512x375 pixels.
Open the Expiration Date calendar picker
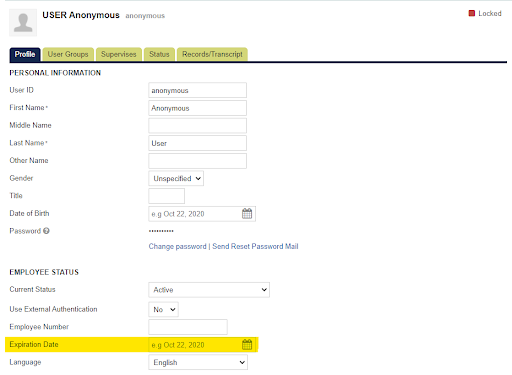(x=247, y=345)
